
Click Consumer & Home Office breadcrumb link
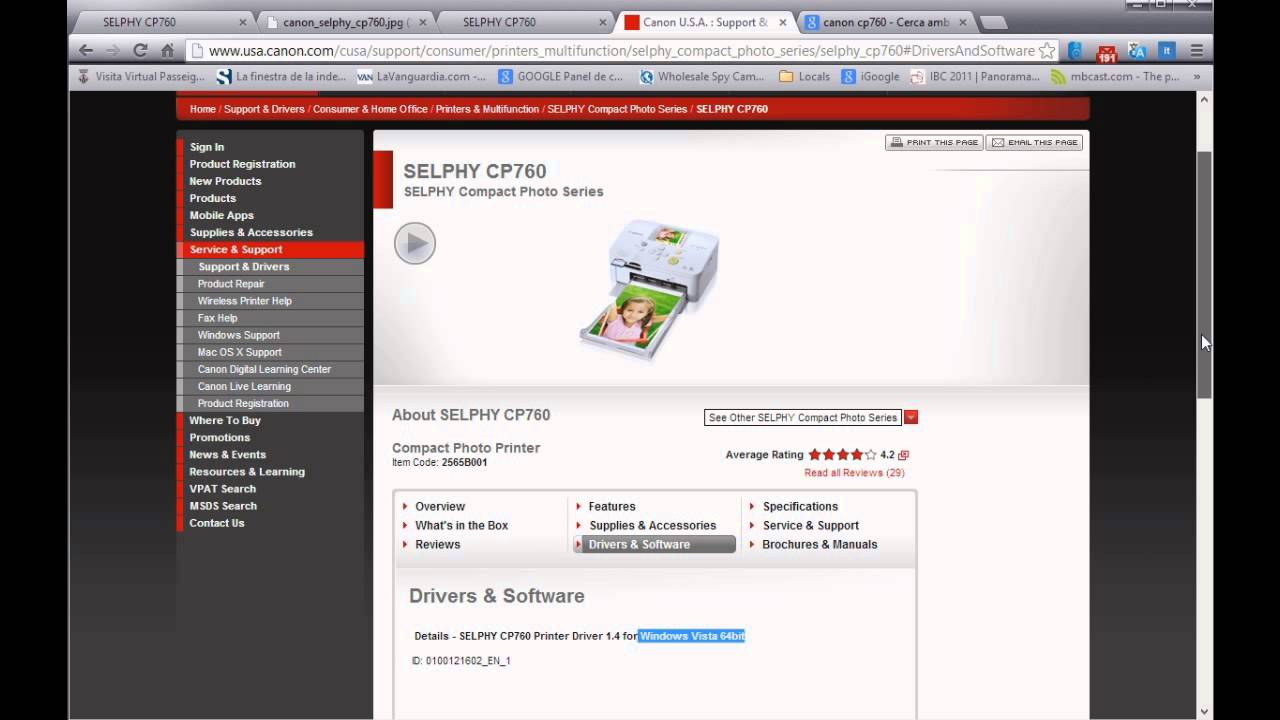click(x=370, y=109)
